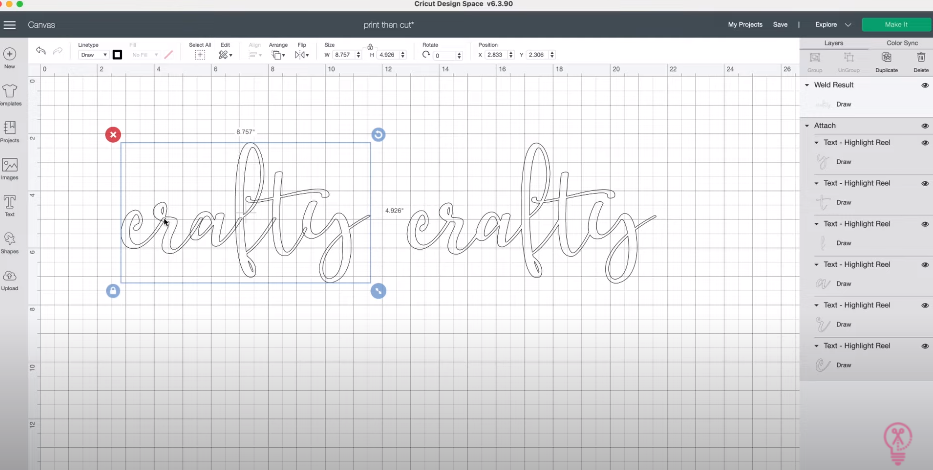
Task: Open the Projects panel
Action: click(x=10, y=132)
